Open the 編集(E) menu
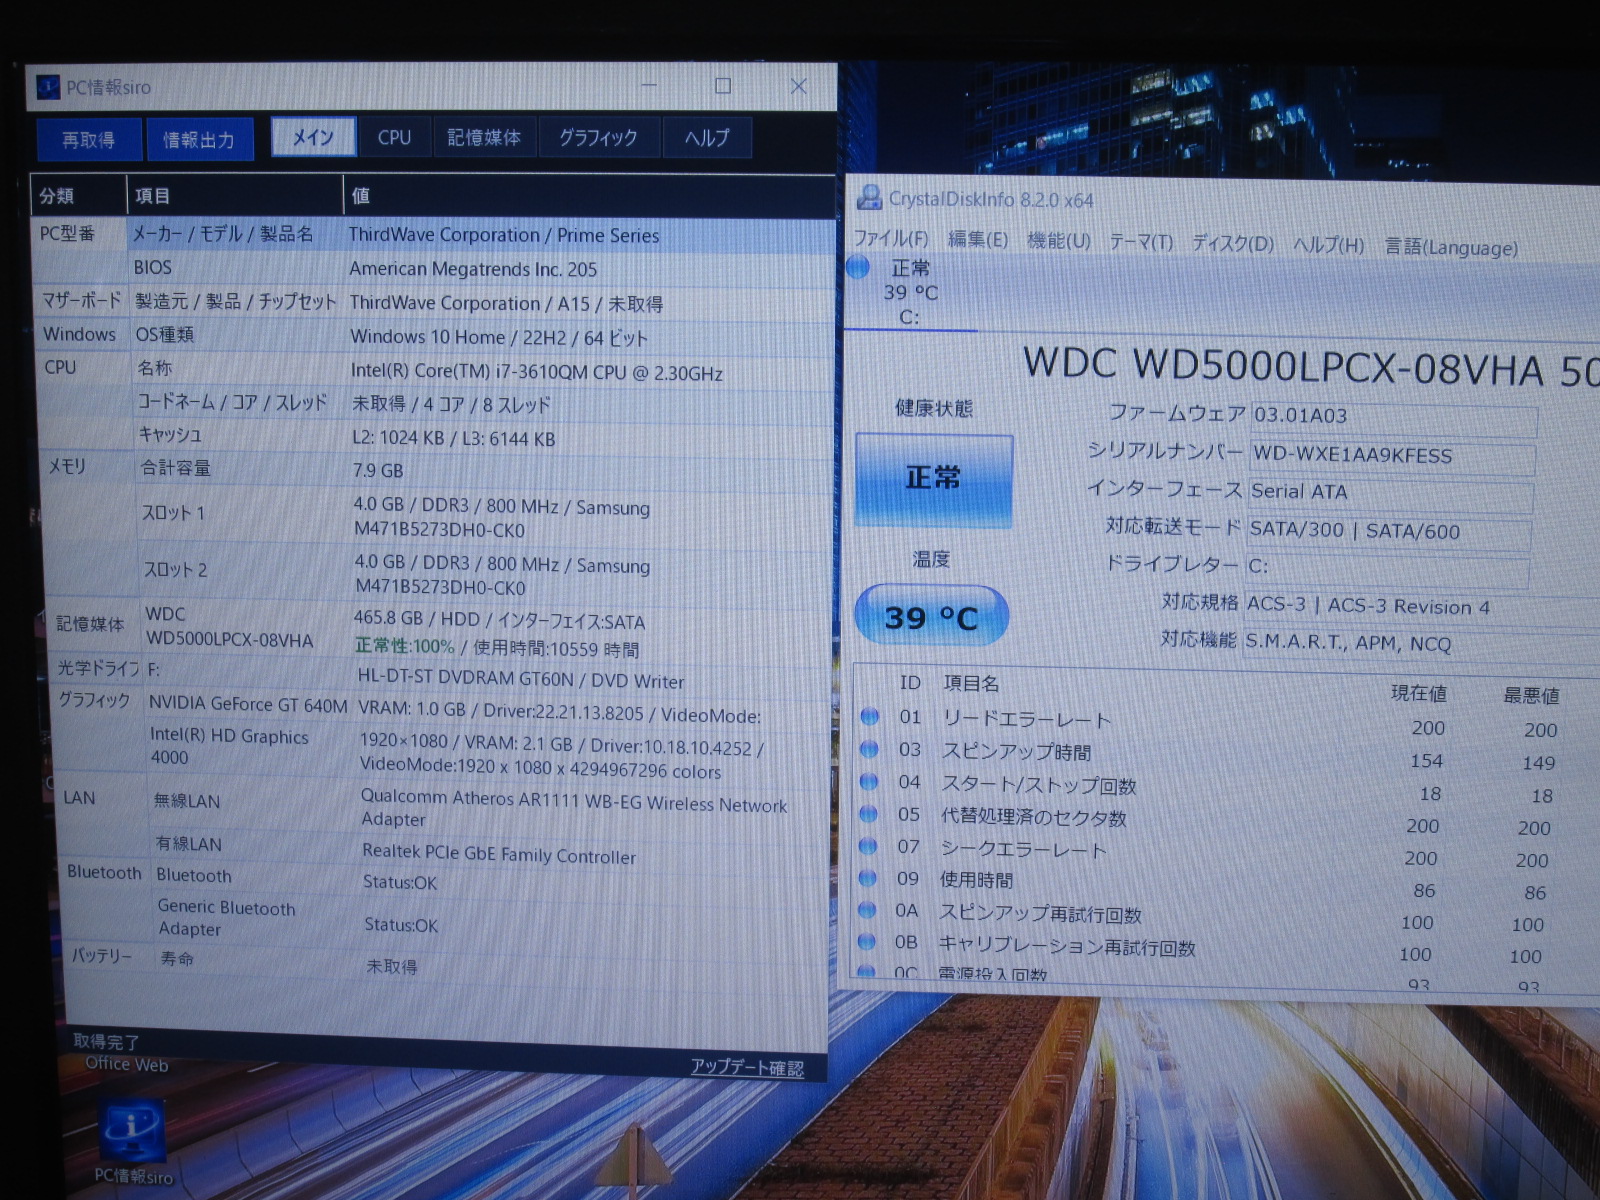The height and width of the screenshot is (1200, 1600). (x=977, y=240)
